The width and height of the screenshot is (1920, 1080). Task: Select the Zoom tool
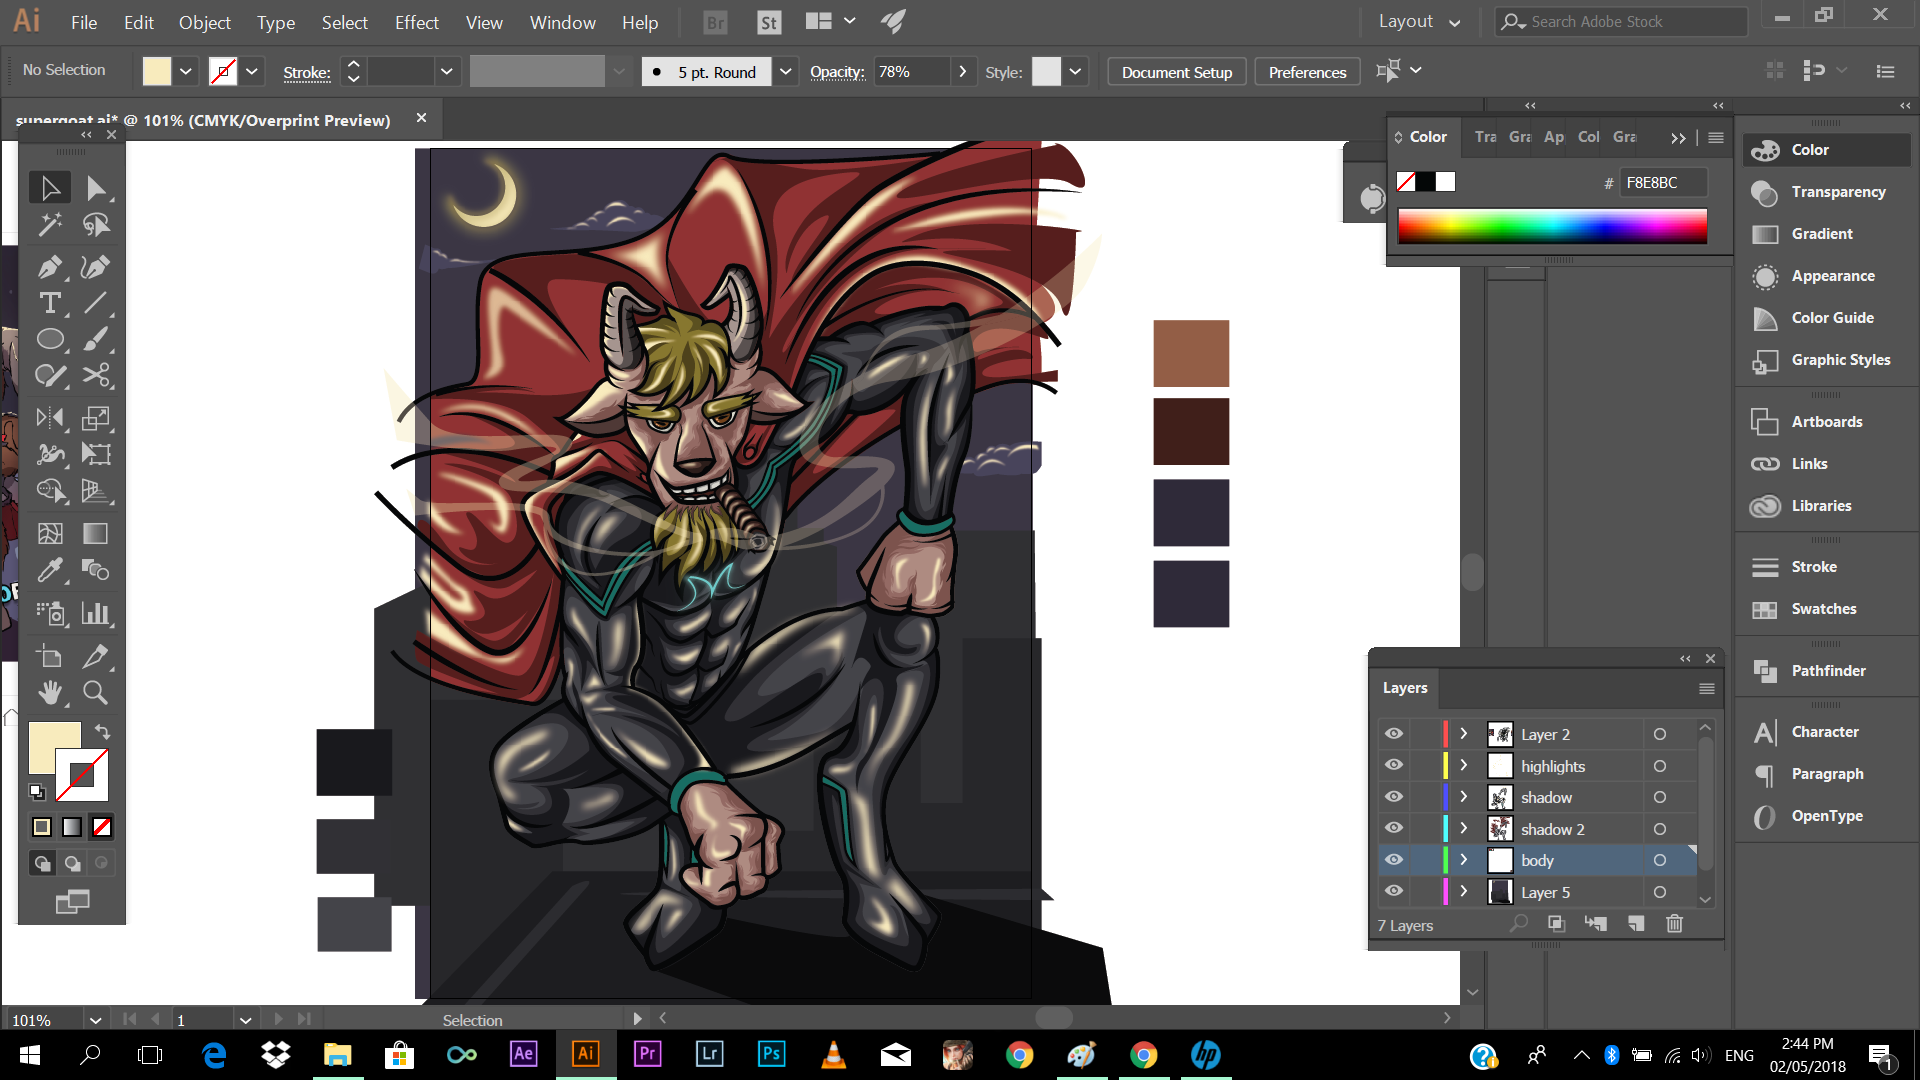[95, 693]
